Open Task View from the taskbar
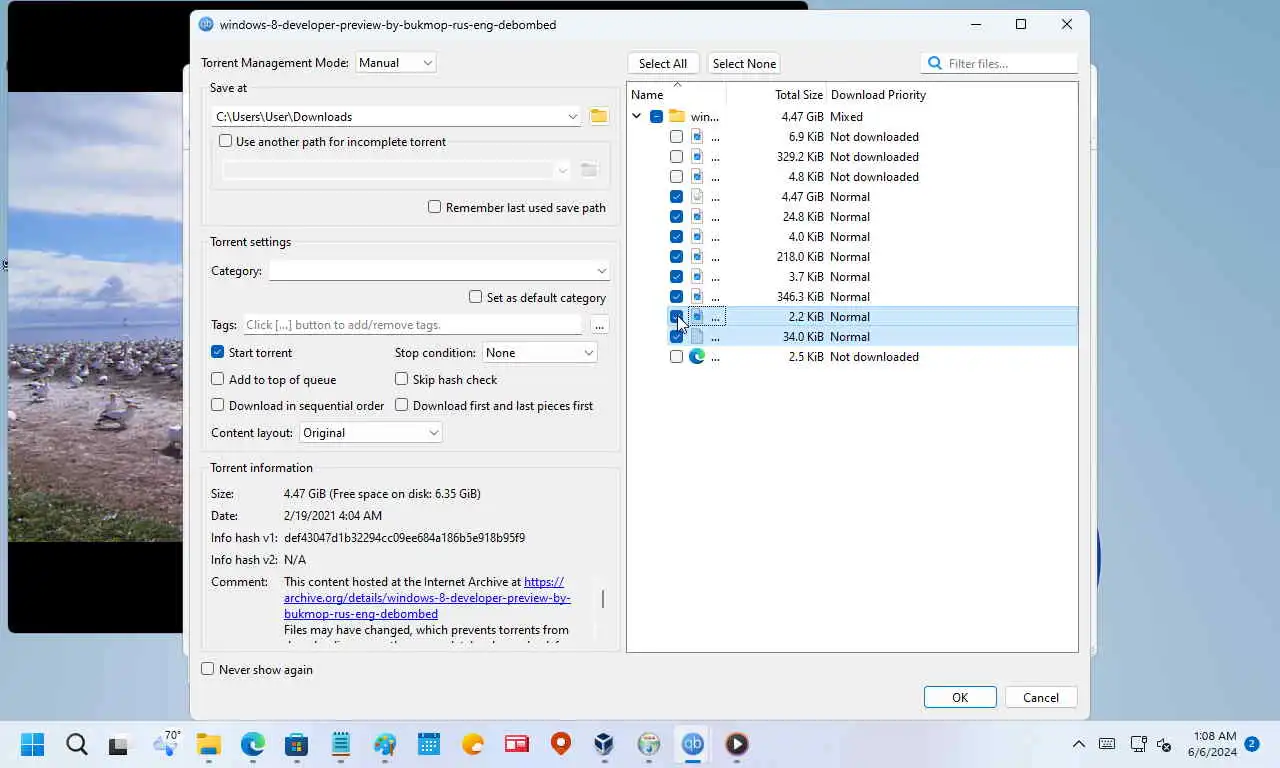Screen dimensions: 1280x768 (x=119, y=744)
